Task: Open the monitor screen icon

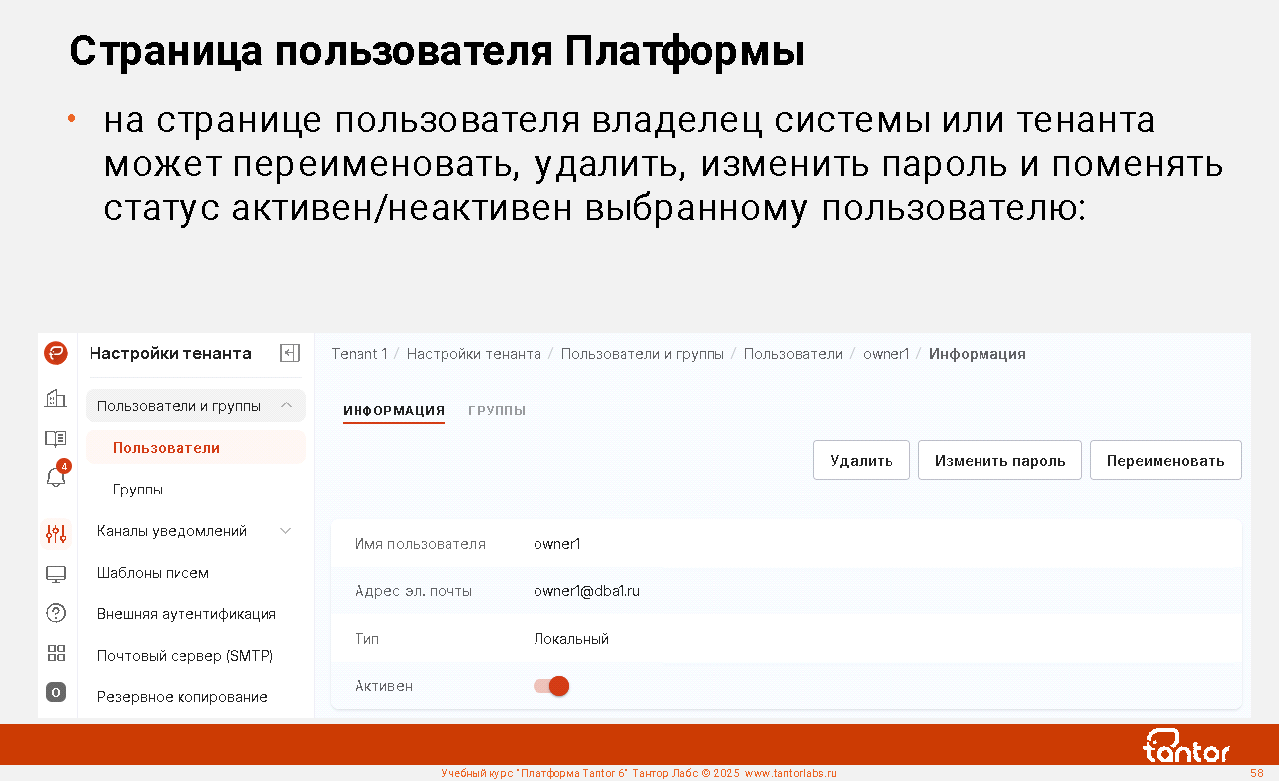Action: point(56,574)
